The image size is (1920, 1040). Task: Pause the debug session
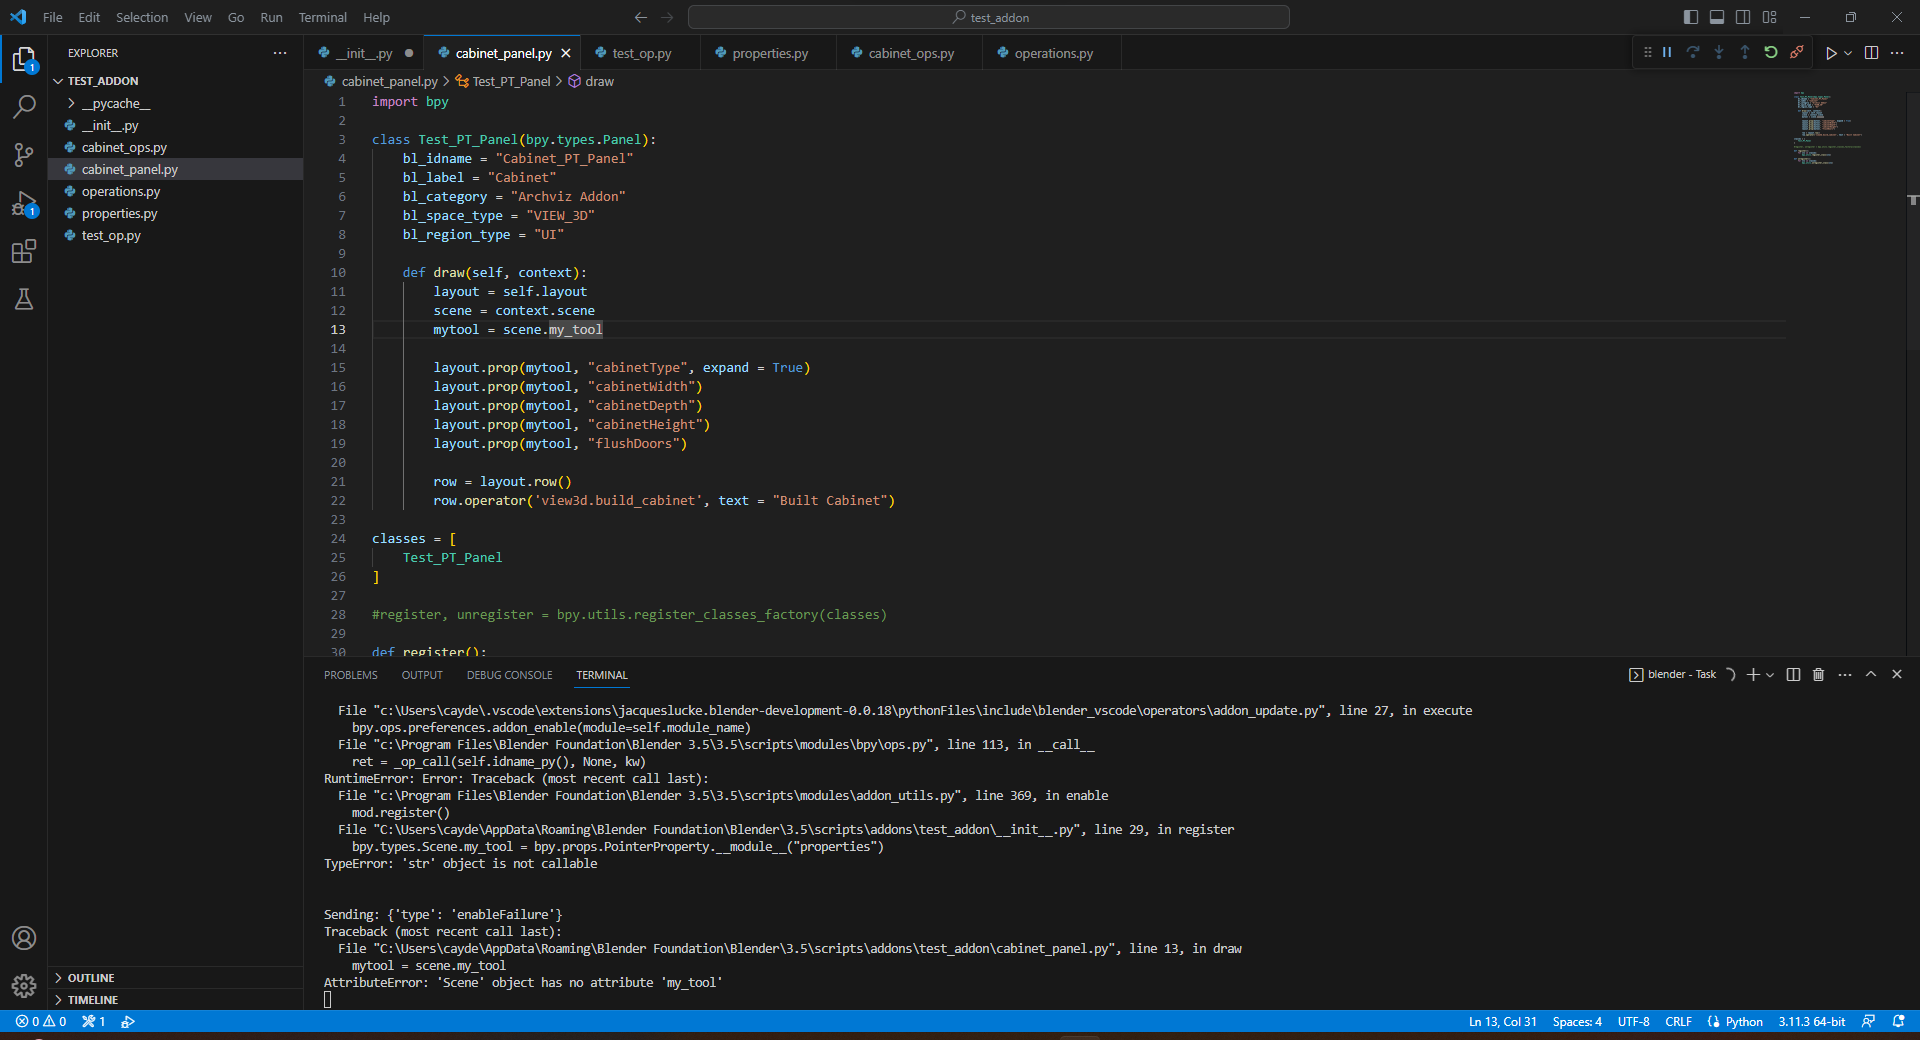(x=1667, y=53)
